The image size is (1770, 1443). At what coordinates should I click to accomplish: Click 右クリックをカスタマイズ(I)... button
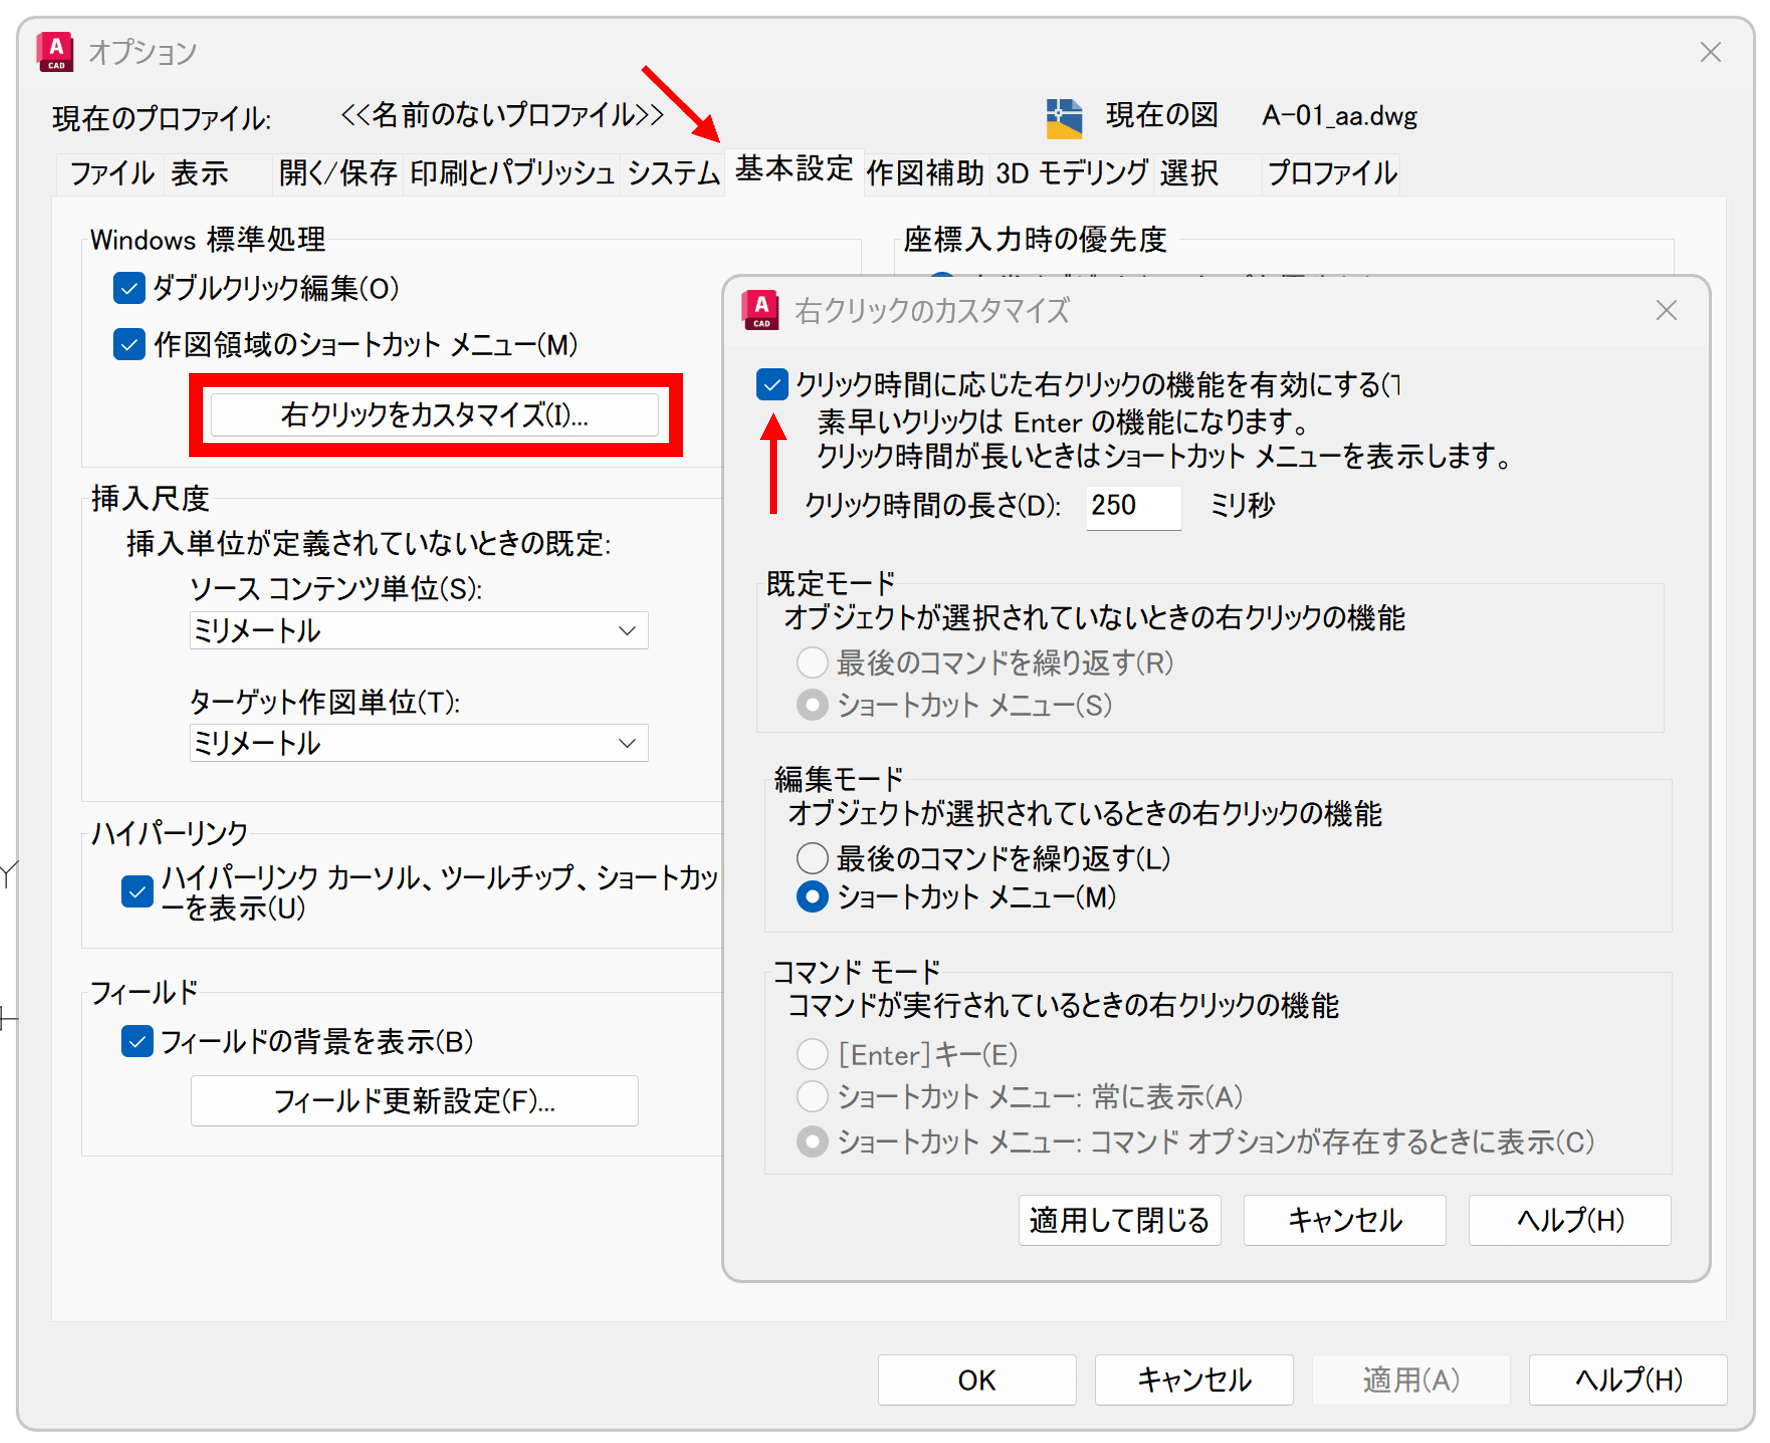(x=435, y=415)
